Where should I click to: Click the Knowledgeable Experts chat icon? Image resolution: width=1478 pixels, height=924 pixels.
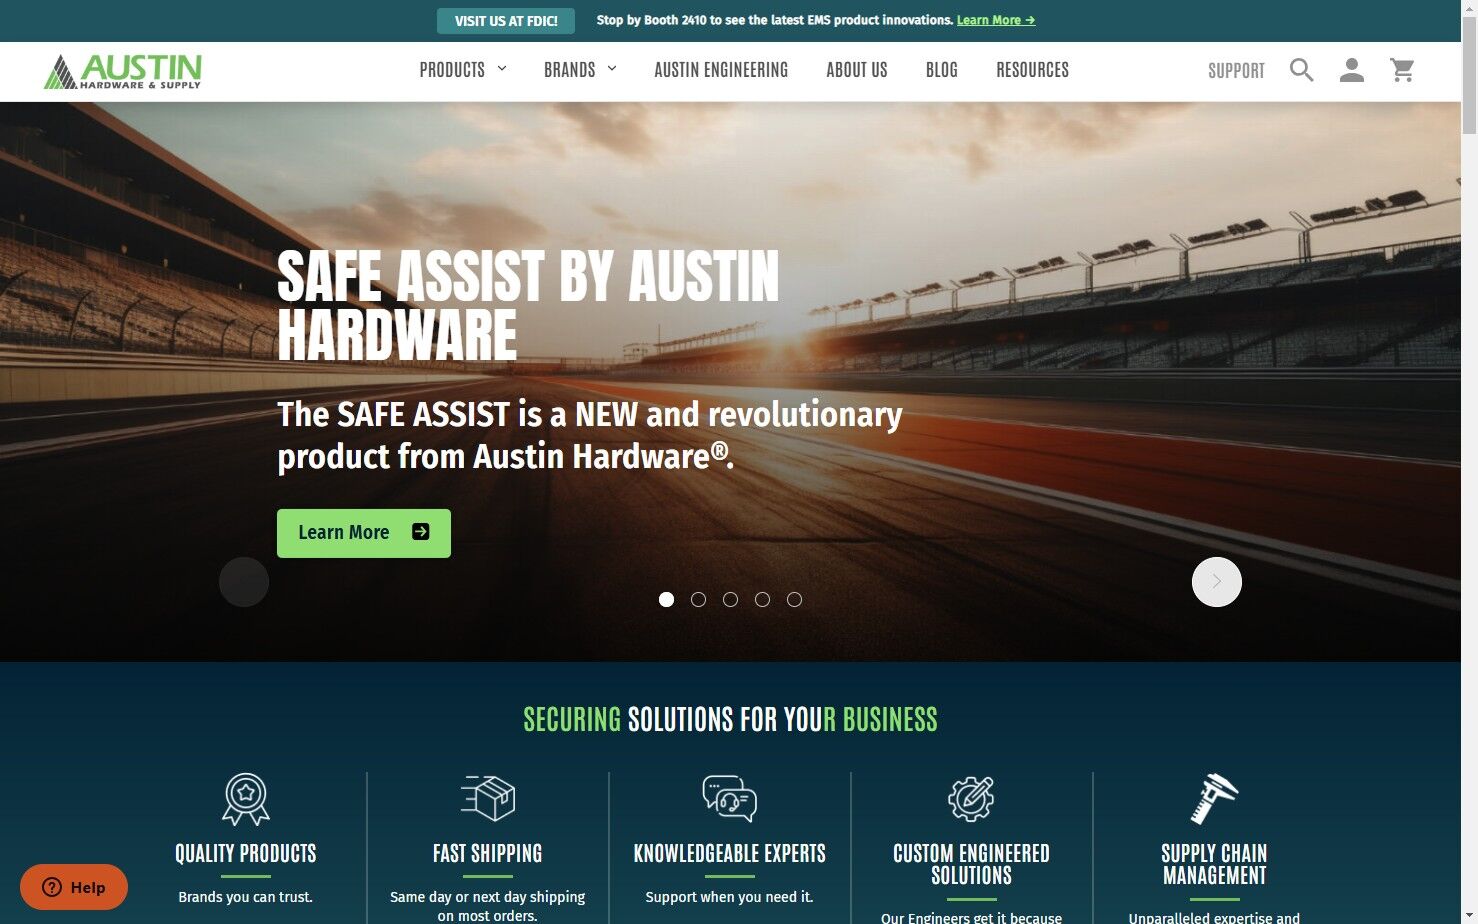tap(730, 798)
